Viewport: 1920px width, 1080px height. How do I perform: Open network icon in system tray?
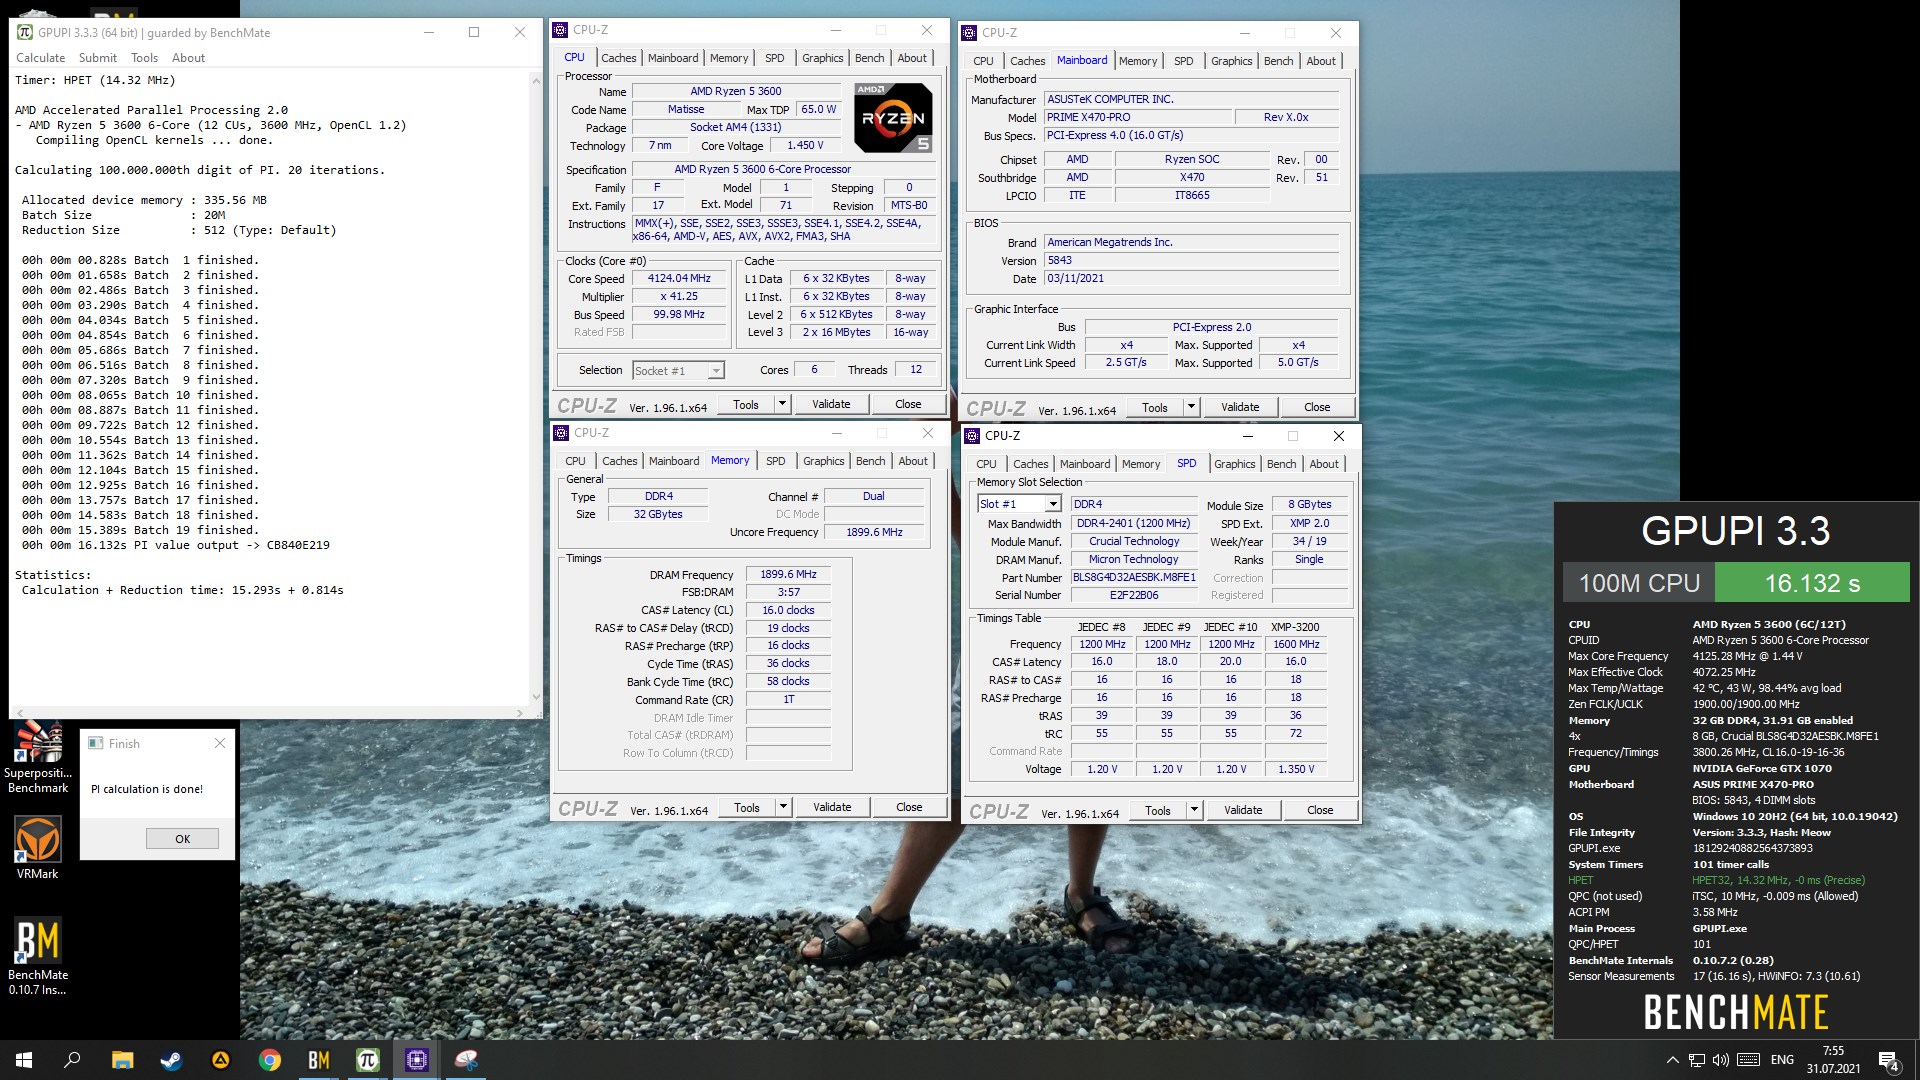pyautogui.click(x=1696, y=1060)
